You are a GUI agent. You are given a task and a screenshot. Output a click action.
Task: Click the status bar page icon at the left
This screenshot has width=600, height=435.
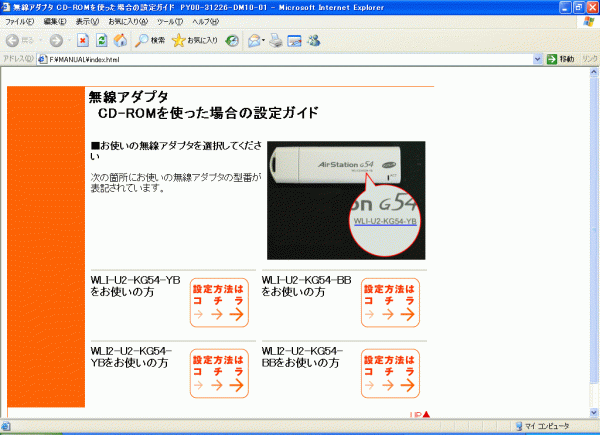pyautogui.click(x=6, y=426)
